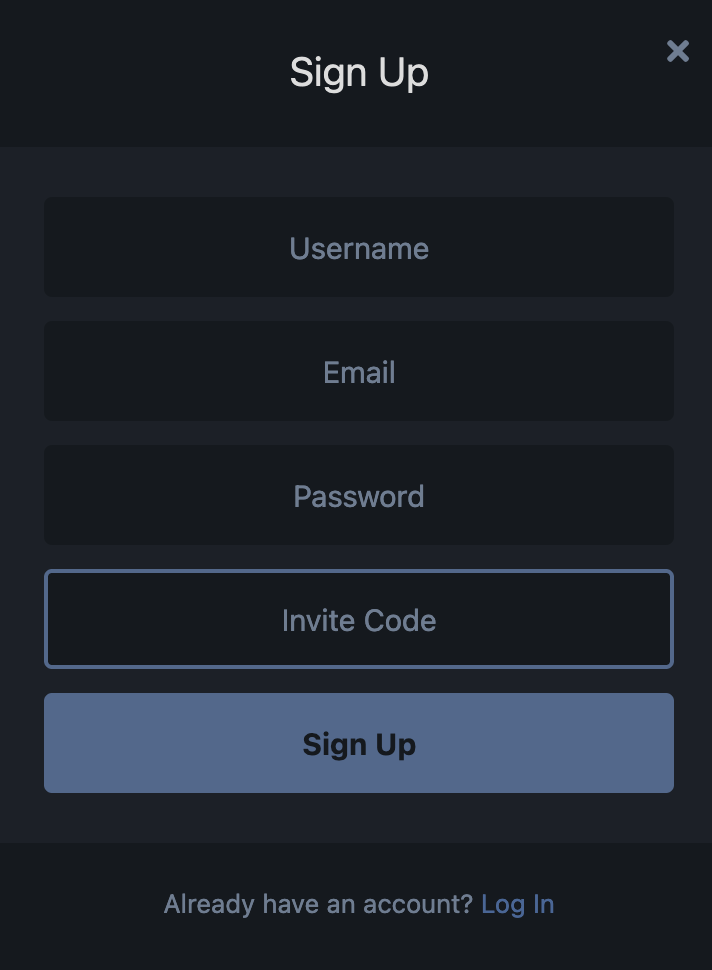
Task: Place cursor in the Username box
Action: (359, 247)
